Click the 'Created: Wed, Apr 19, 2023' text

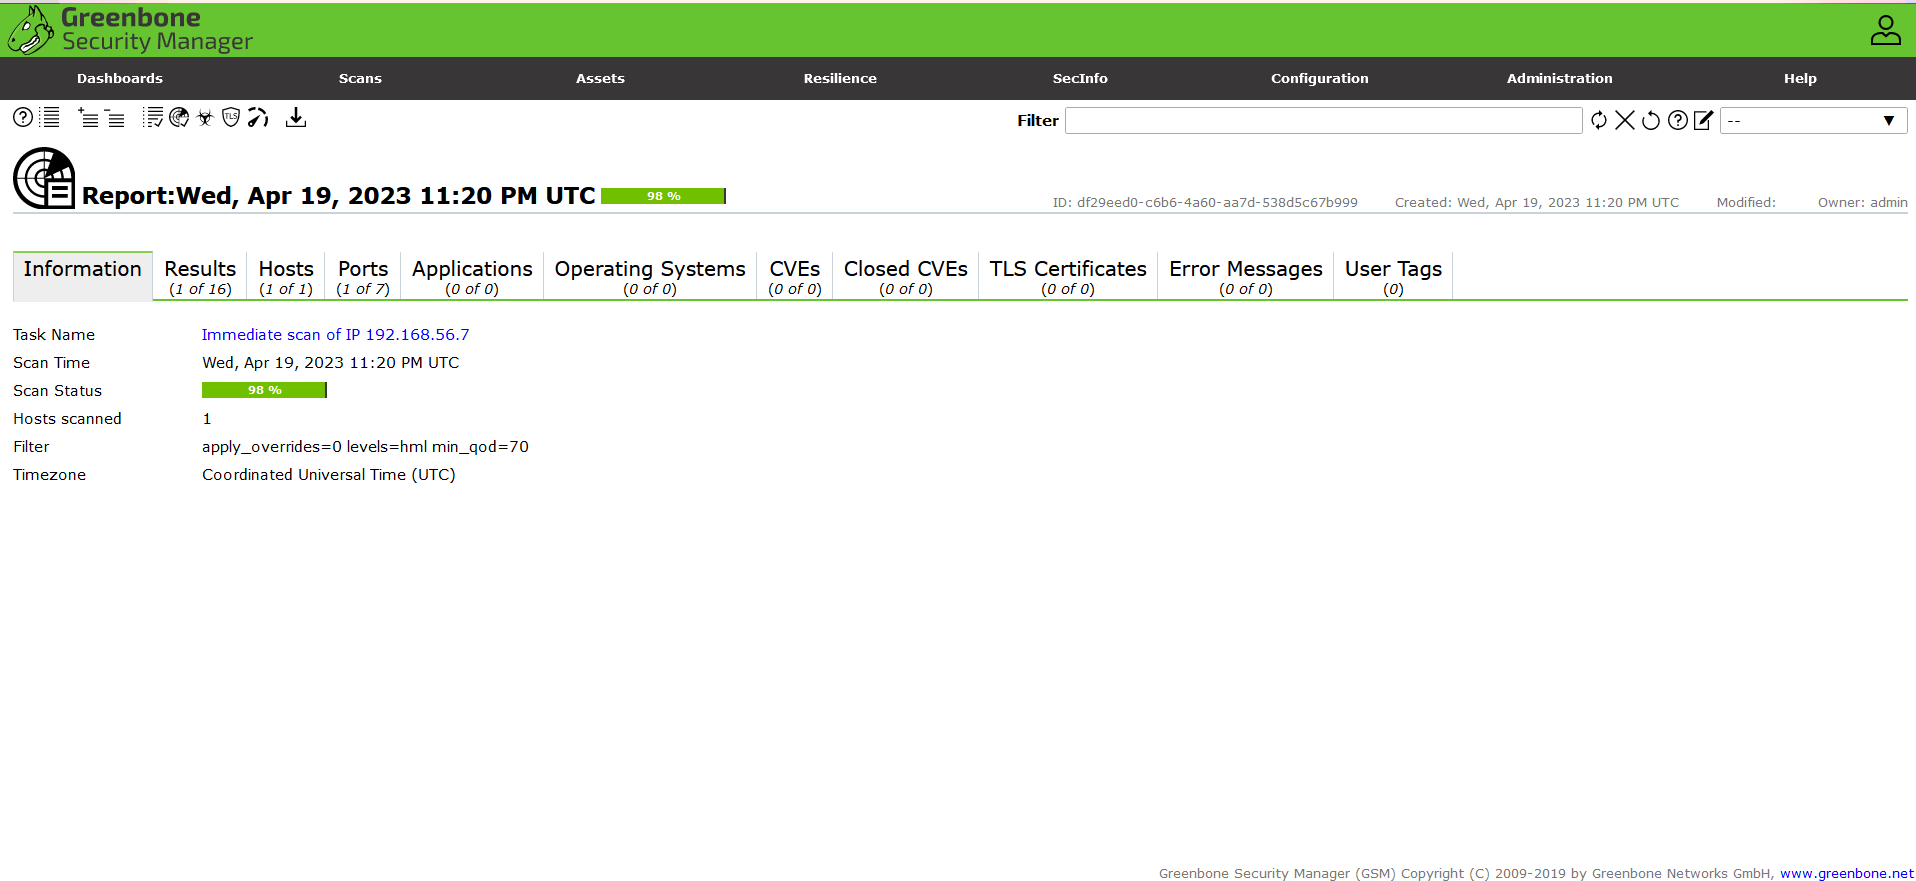[1537, 202]
